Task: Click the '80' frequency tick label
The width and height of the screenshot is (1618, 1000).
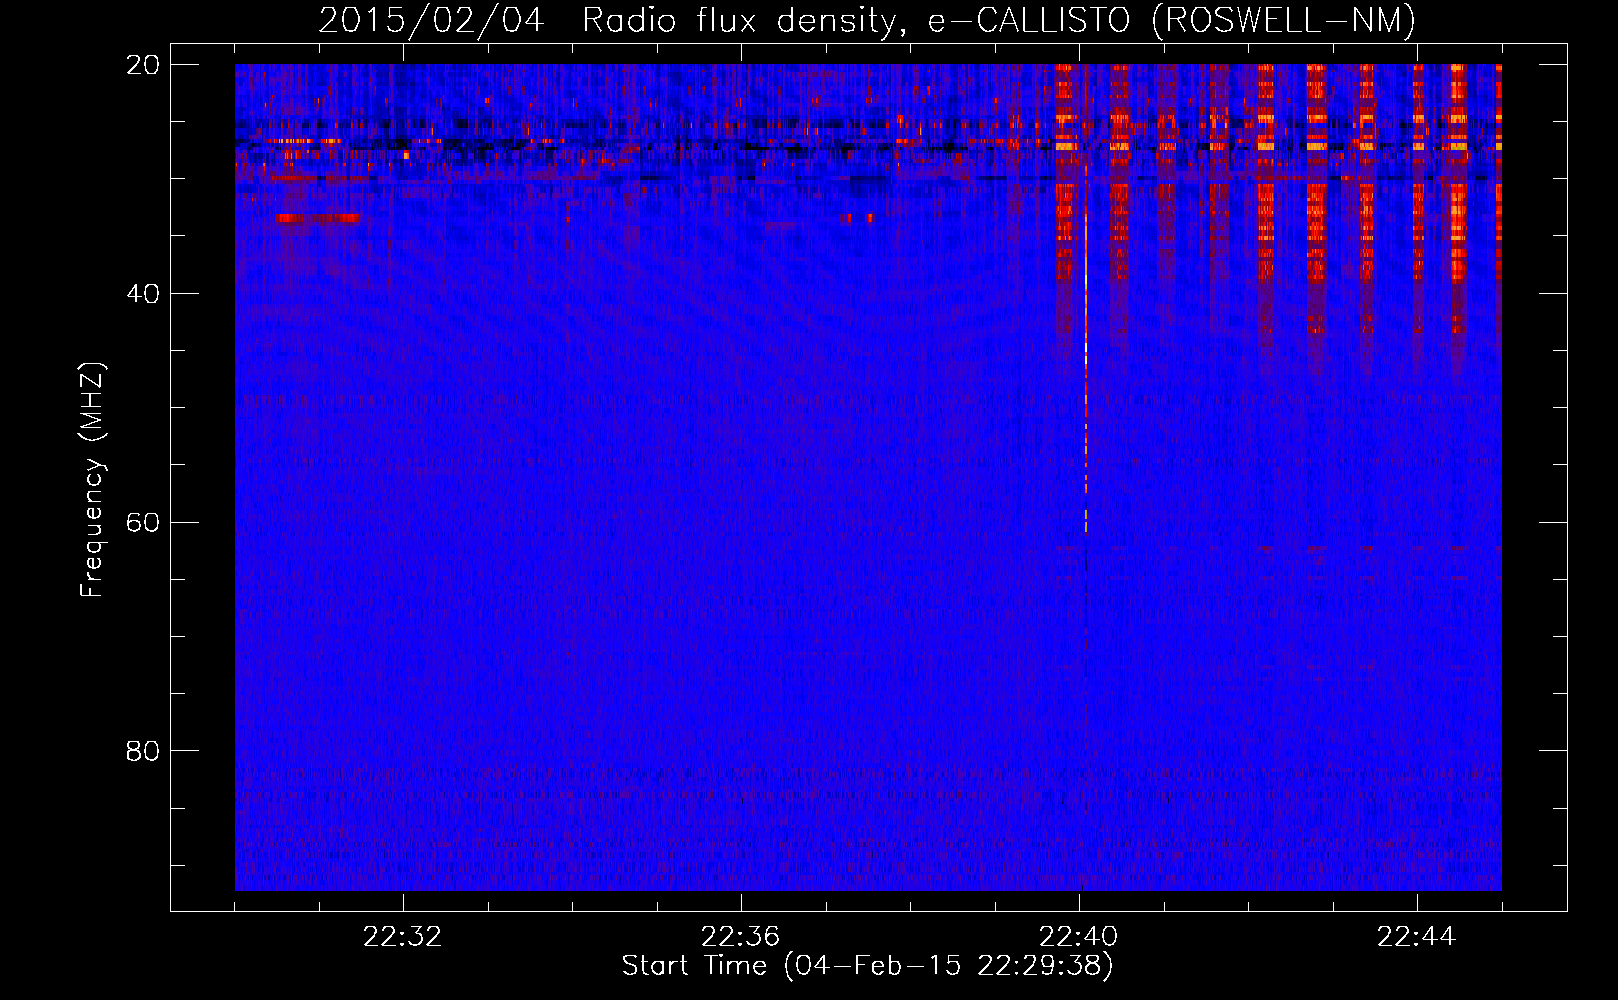Action: pyautogui.click(x=143, y=750)
